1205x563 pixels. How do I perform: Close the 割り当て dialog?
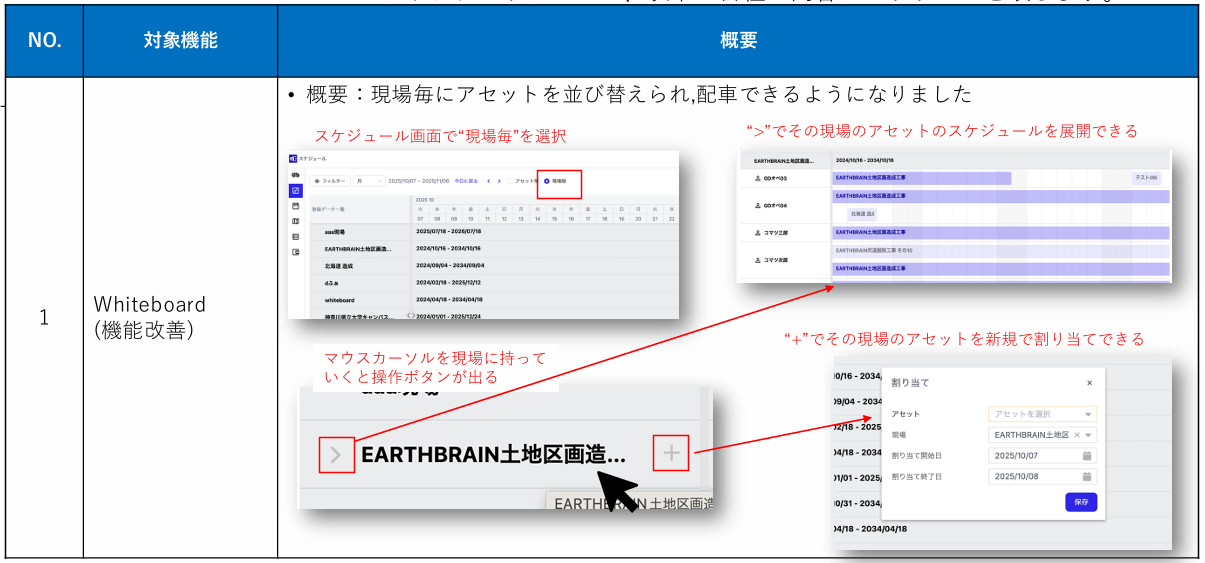point(1089,382)
